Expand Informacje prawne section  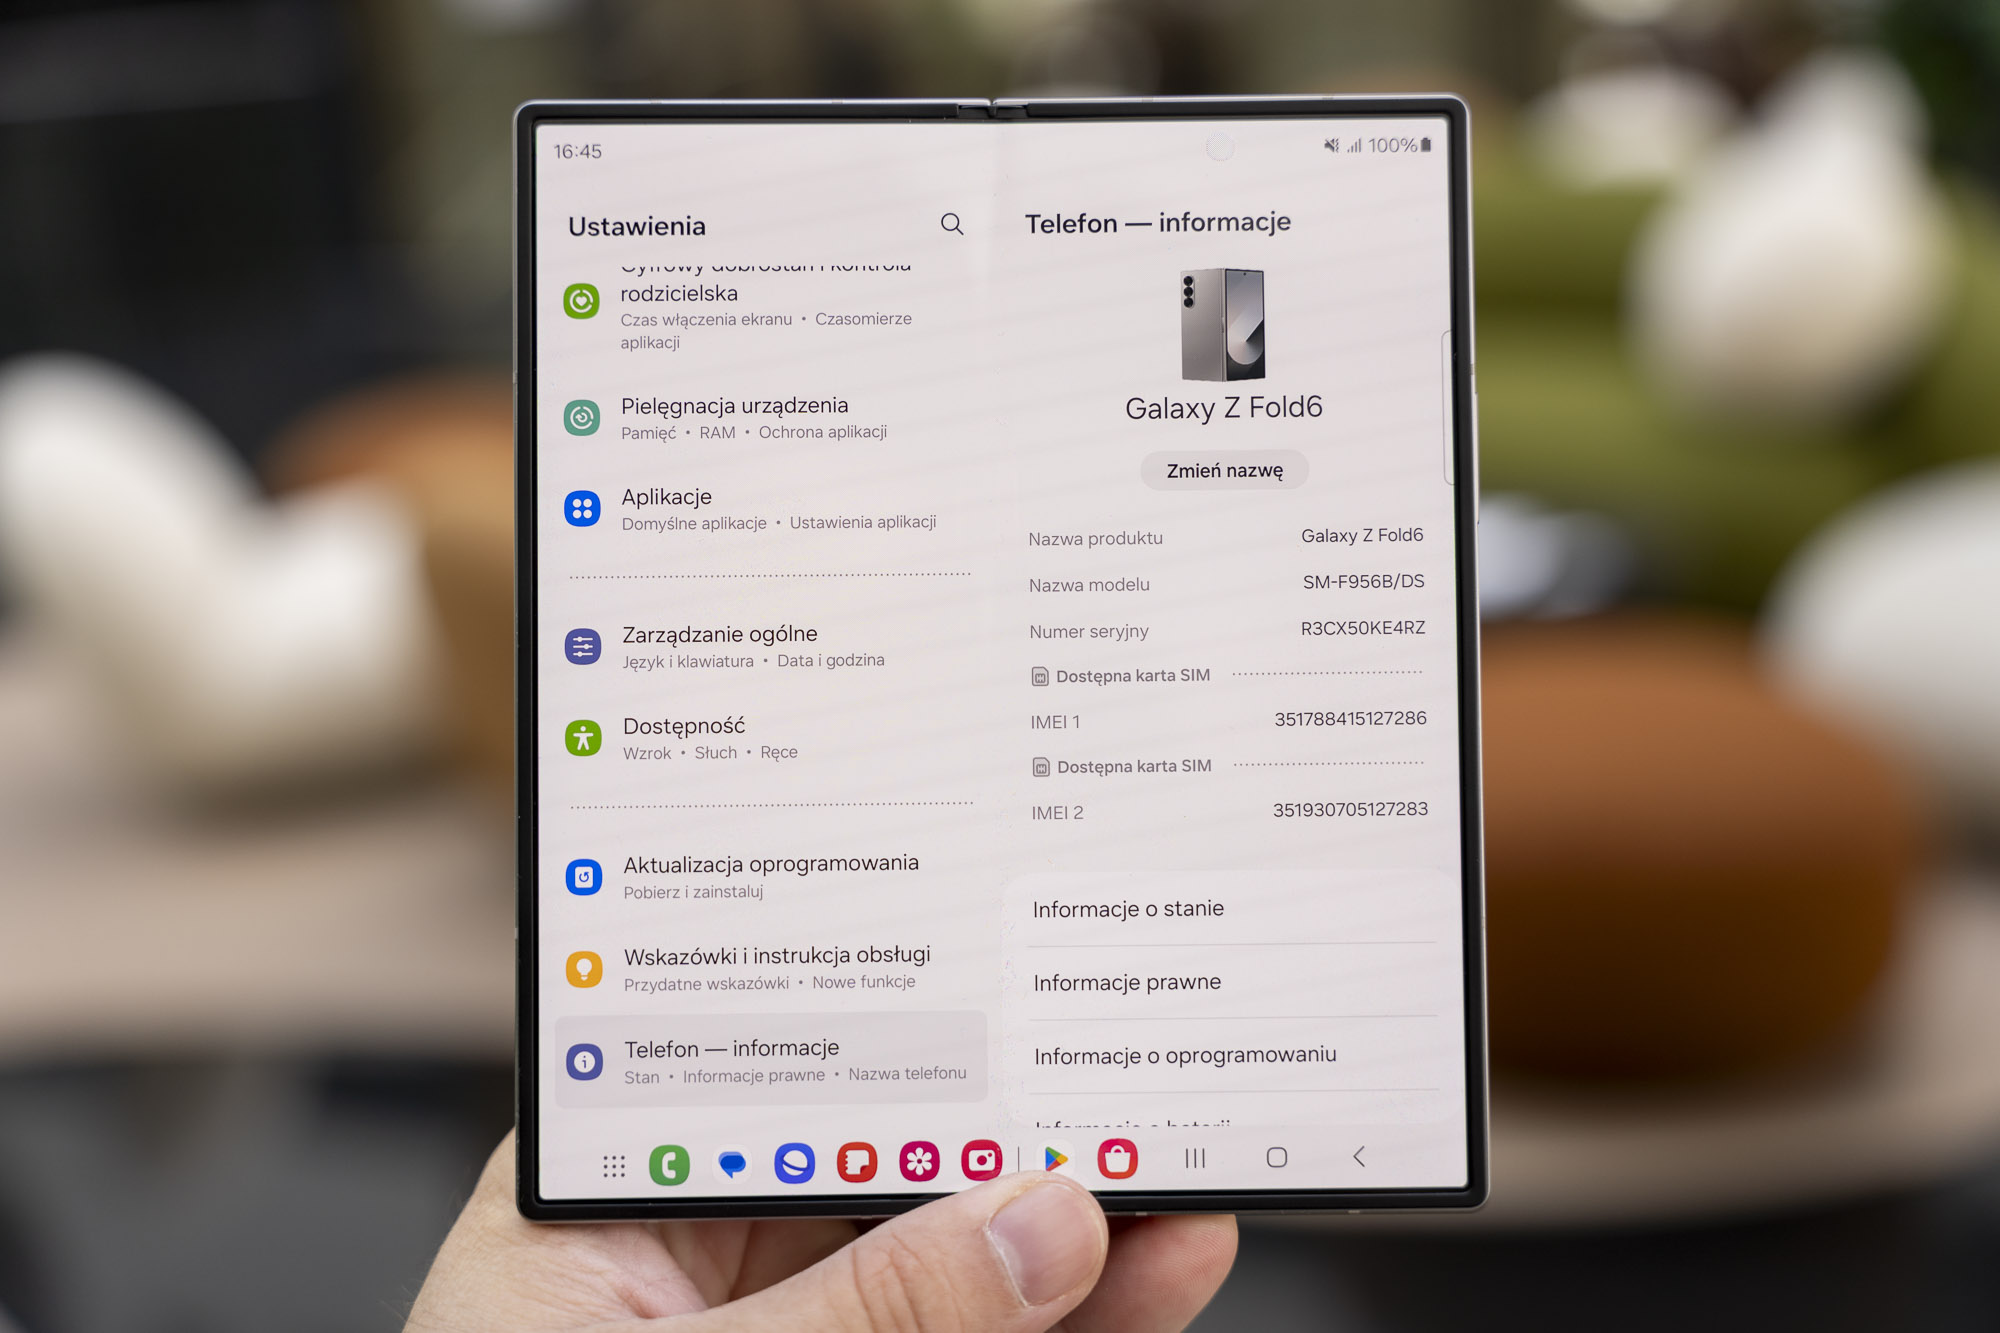pos(1130,980)
